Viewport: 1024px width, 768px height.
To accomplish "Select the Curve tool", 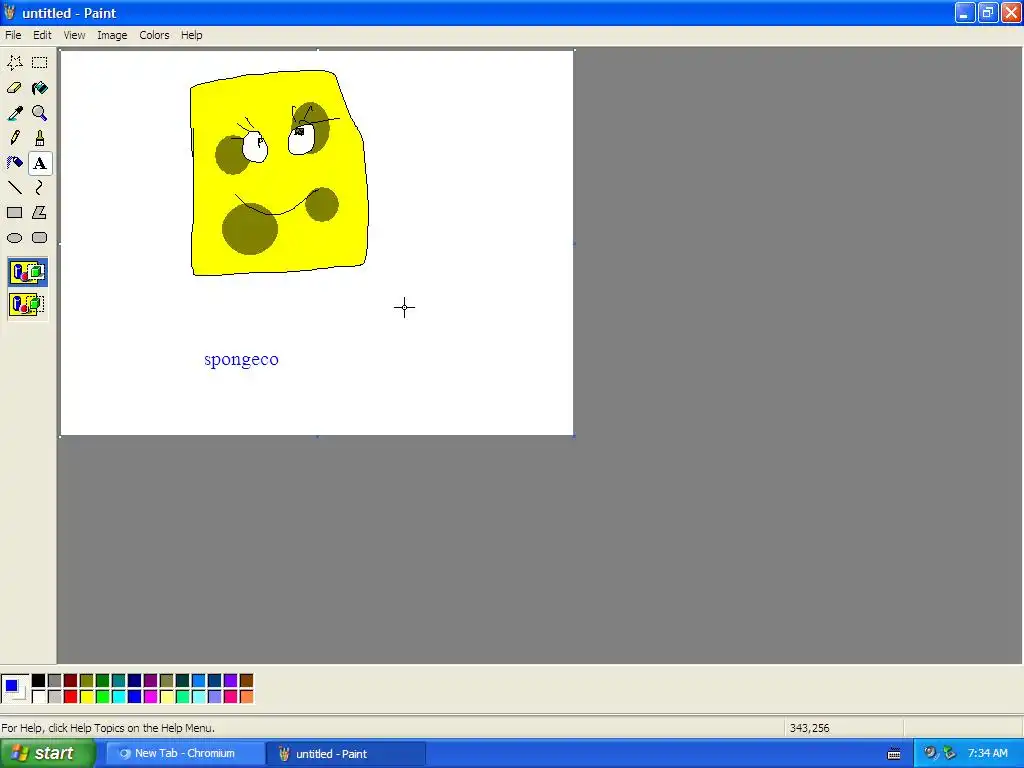I will tap(40, 188).
